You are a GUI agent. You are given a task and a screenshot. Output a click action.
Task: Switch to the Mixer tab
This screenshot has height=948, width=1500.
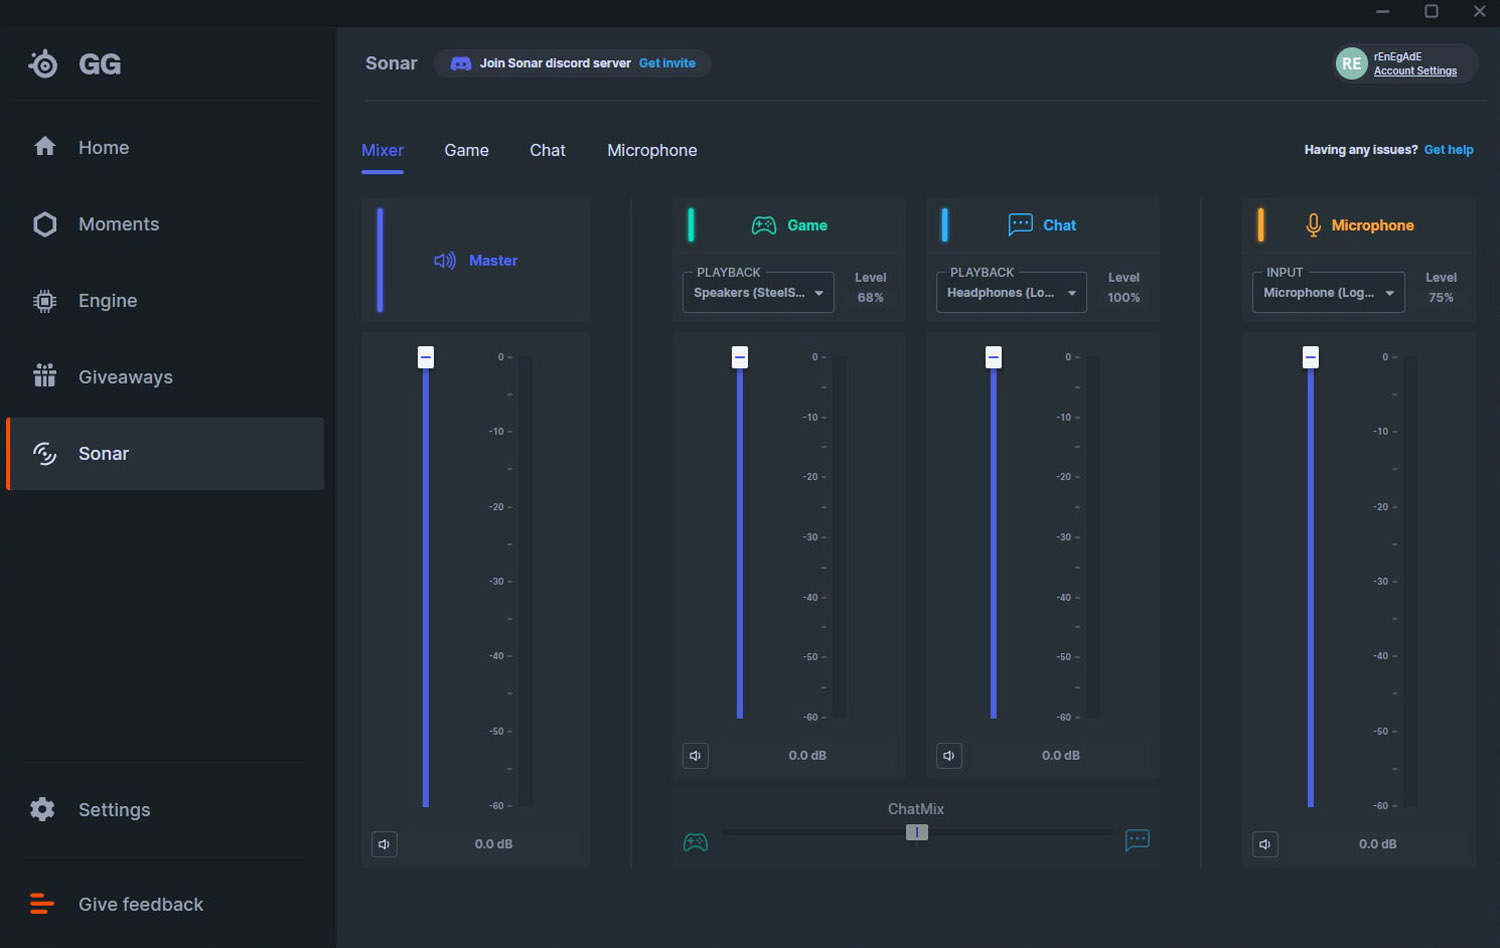pos(382,150)
